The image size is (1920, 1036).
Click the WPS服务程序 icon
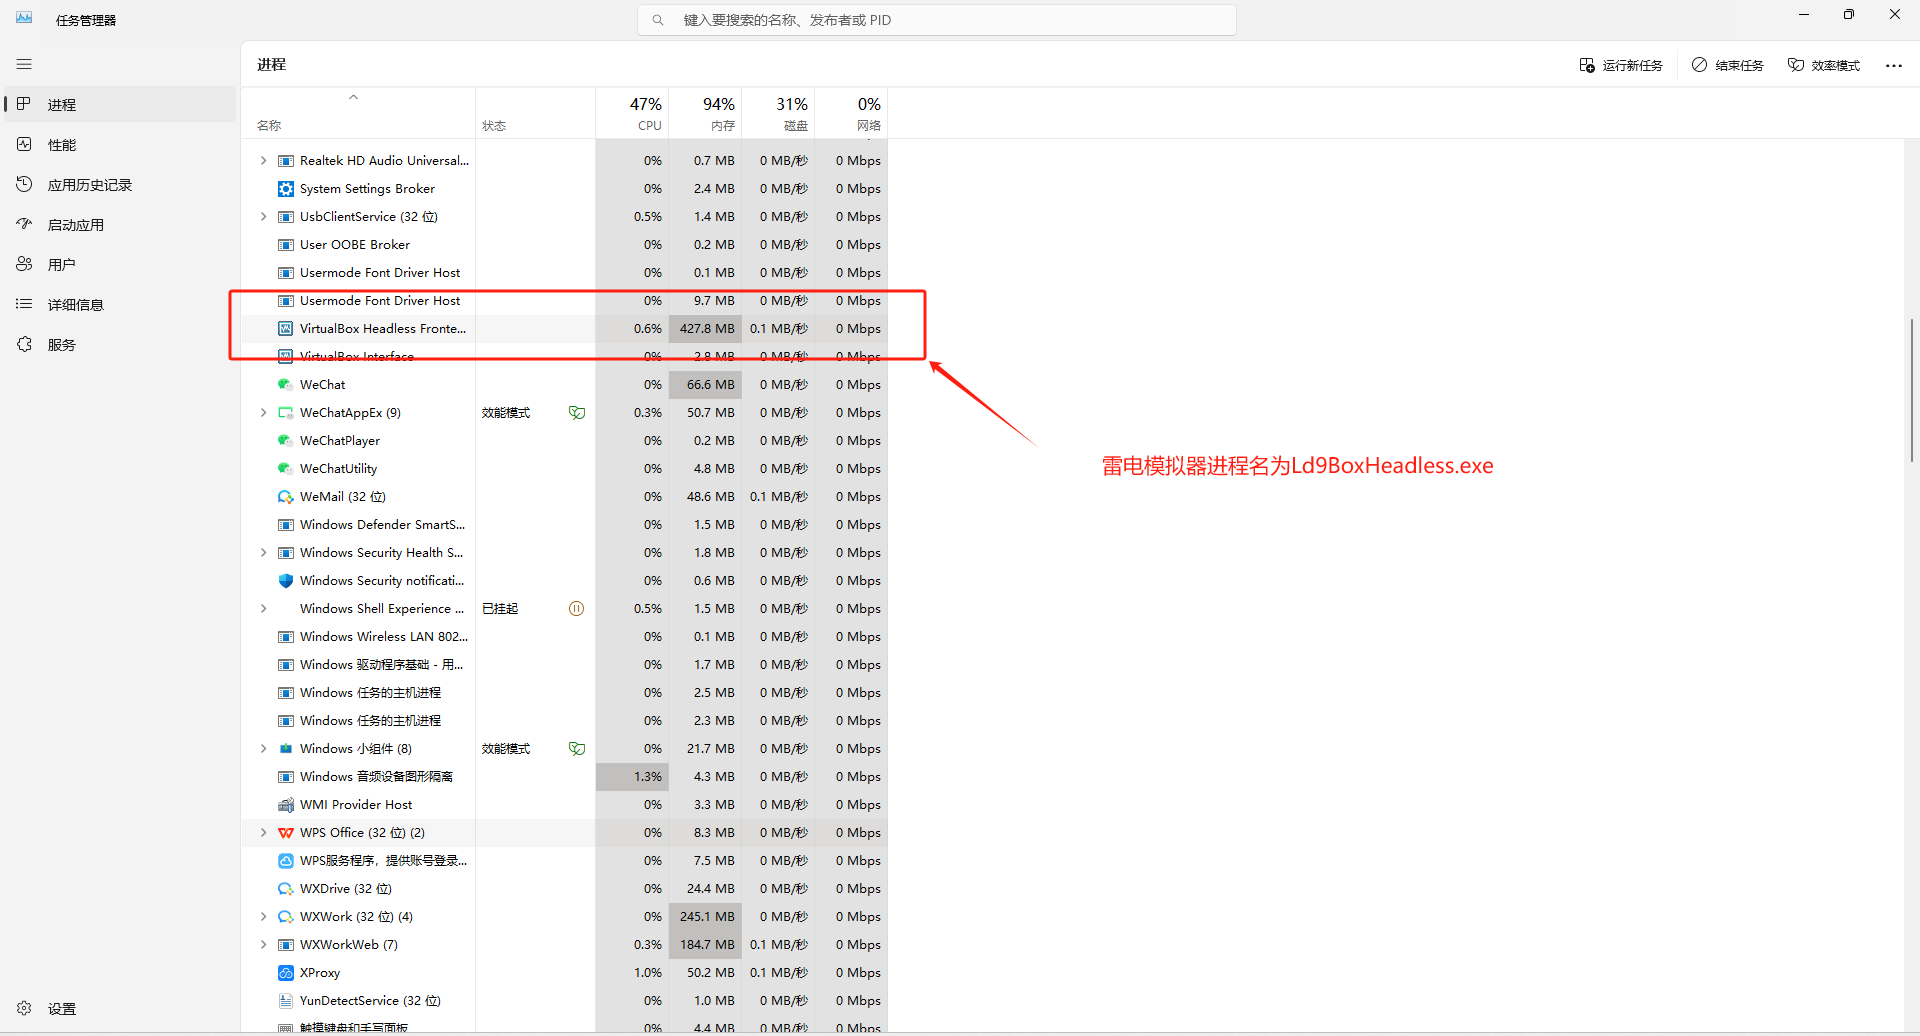point(286,861)
